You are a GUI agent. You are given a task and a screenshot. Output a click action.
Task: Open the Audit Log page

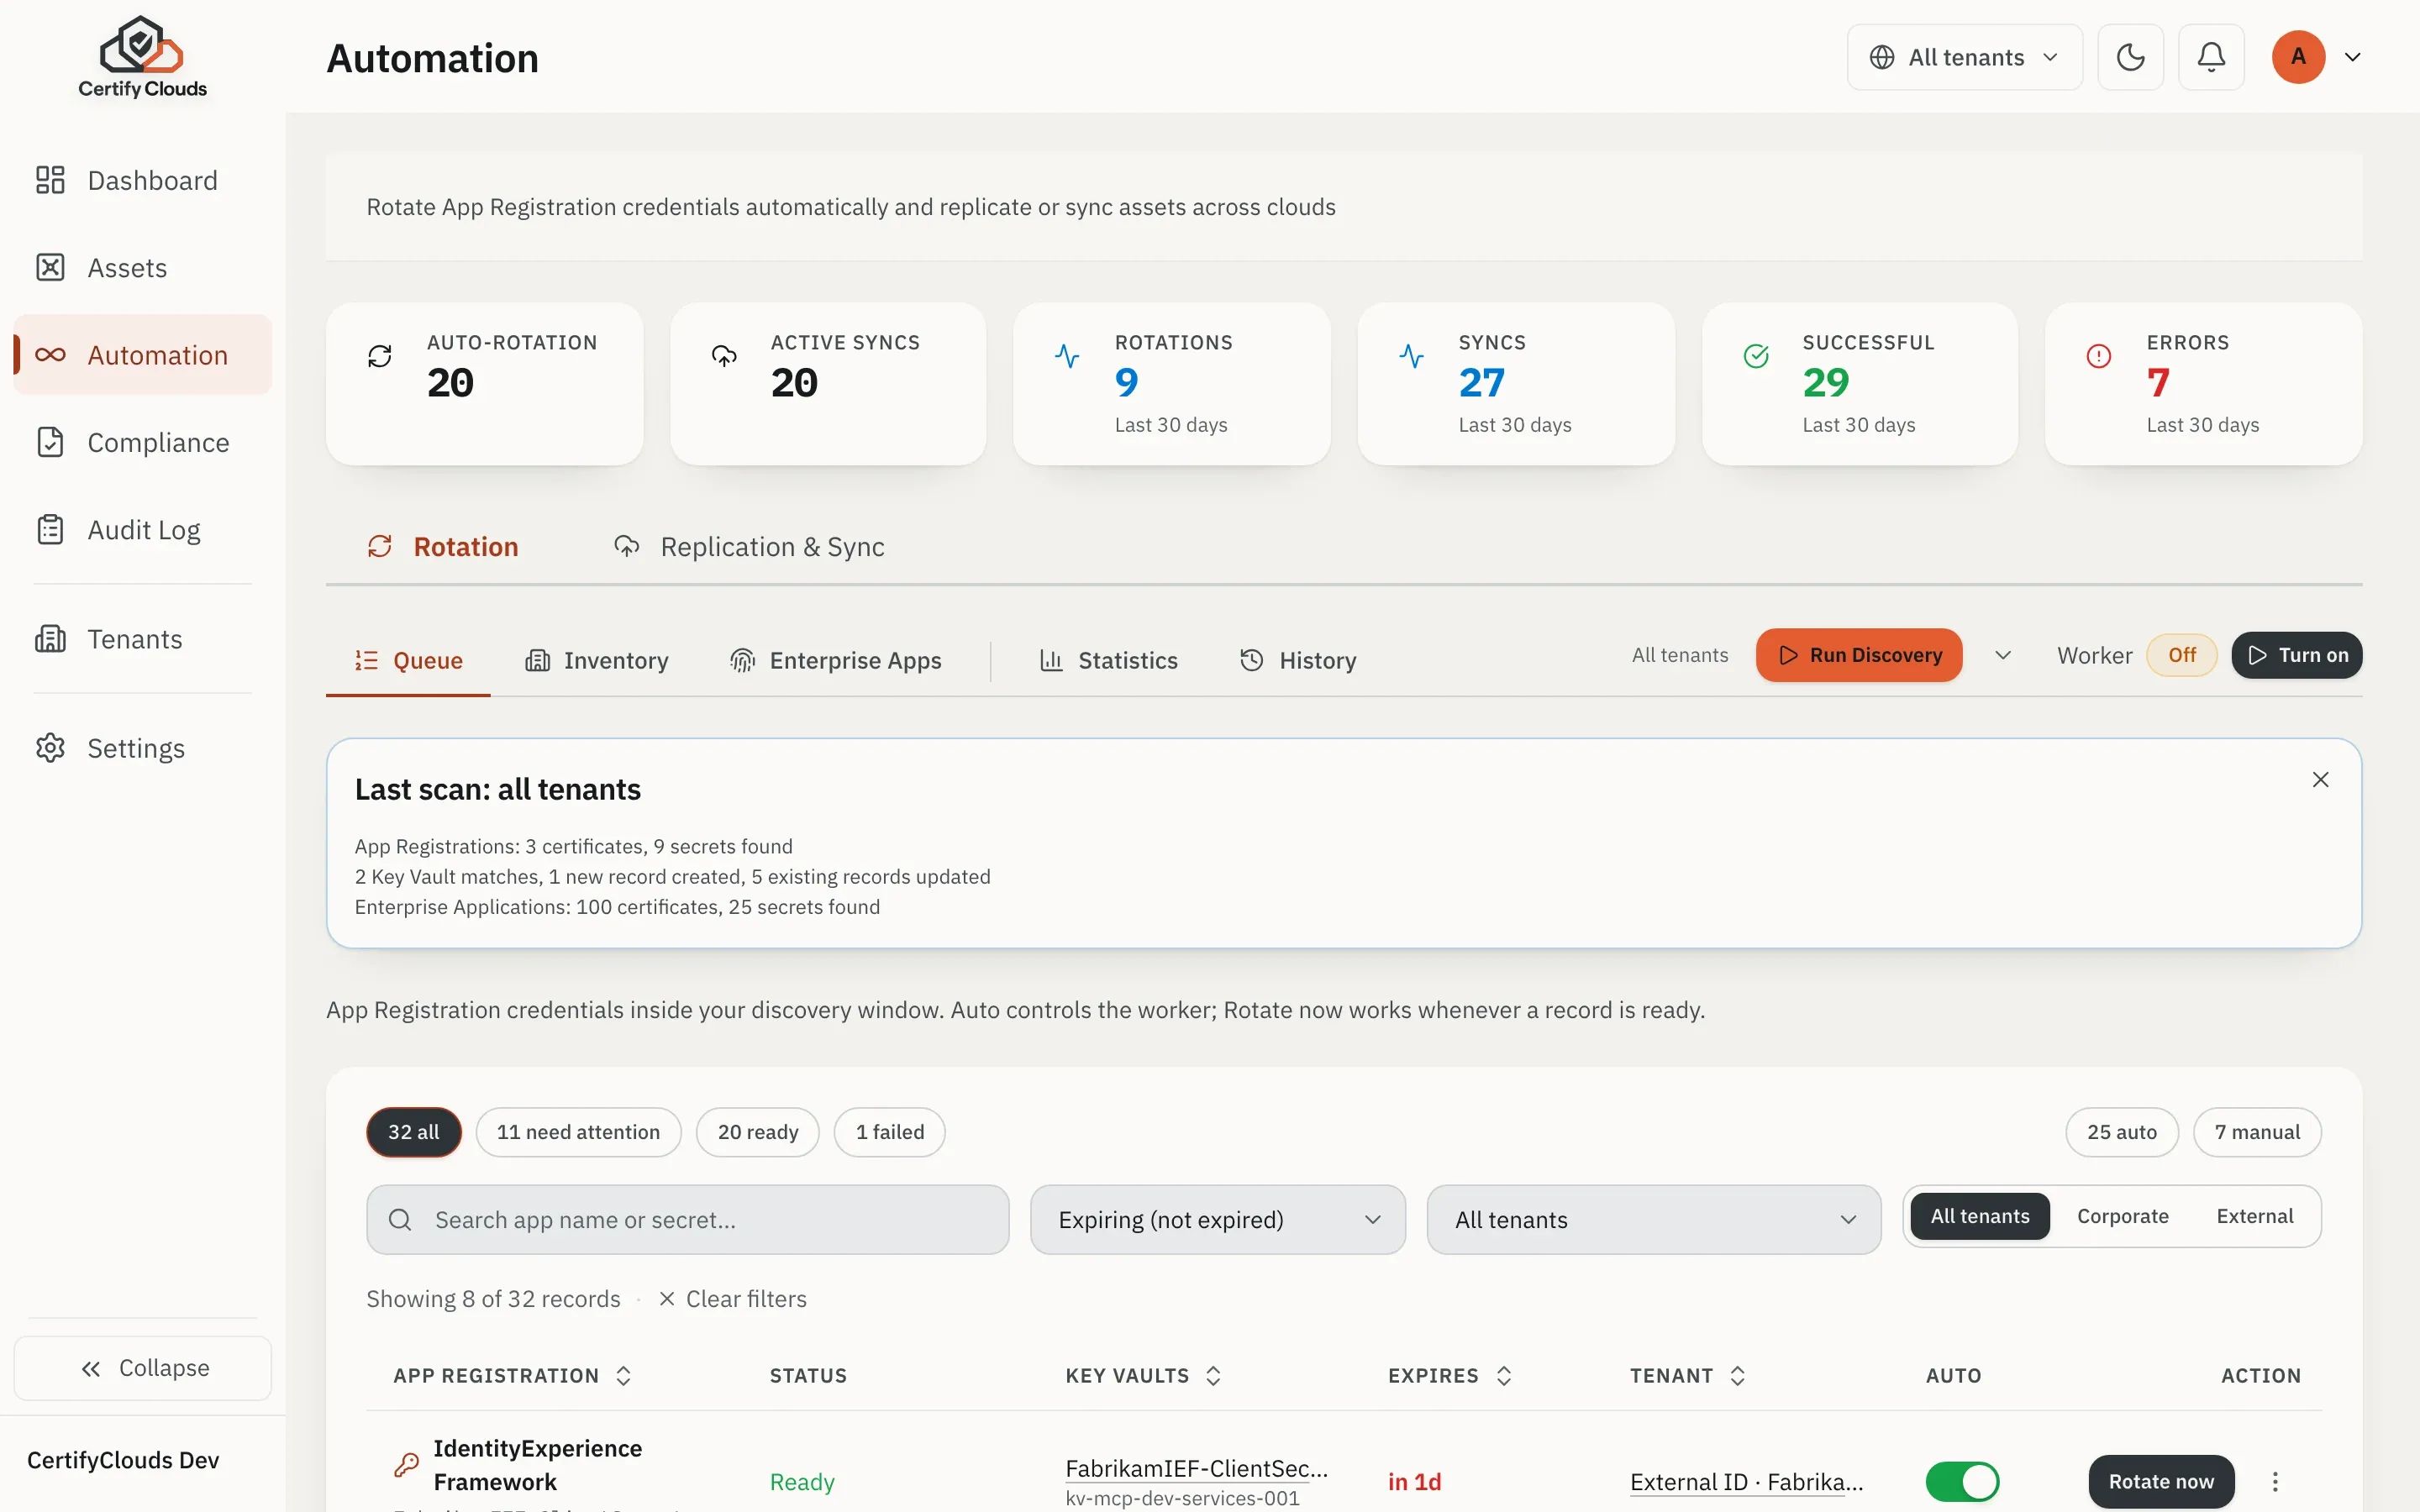tap(142, 530)
